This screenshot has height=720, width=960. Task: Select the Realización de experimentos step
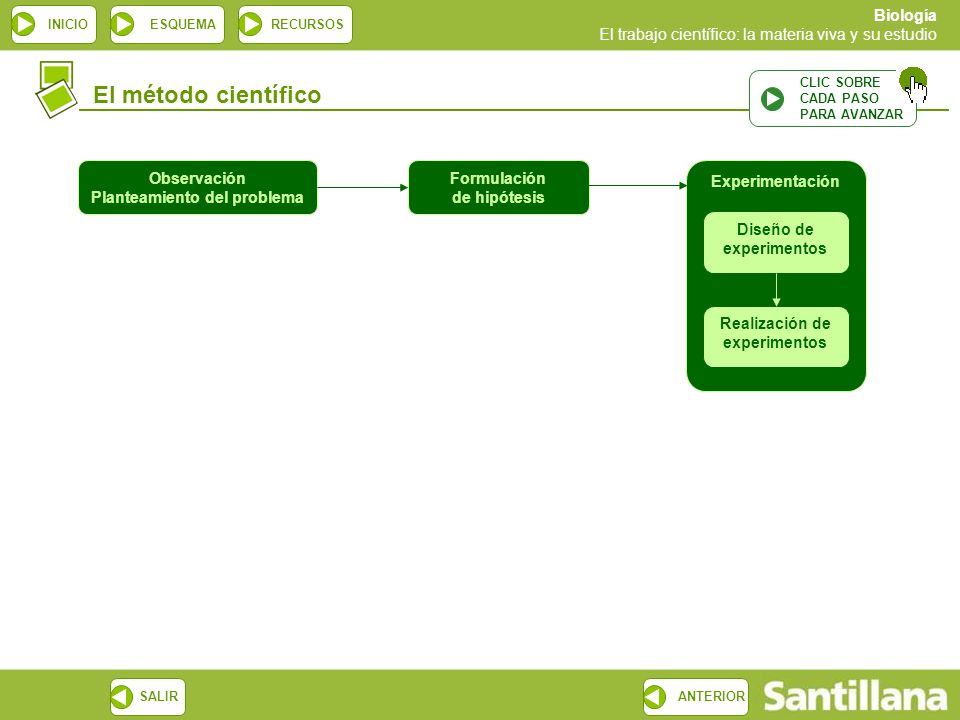(776, 337)
